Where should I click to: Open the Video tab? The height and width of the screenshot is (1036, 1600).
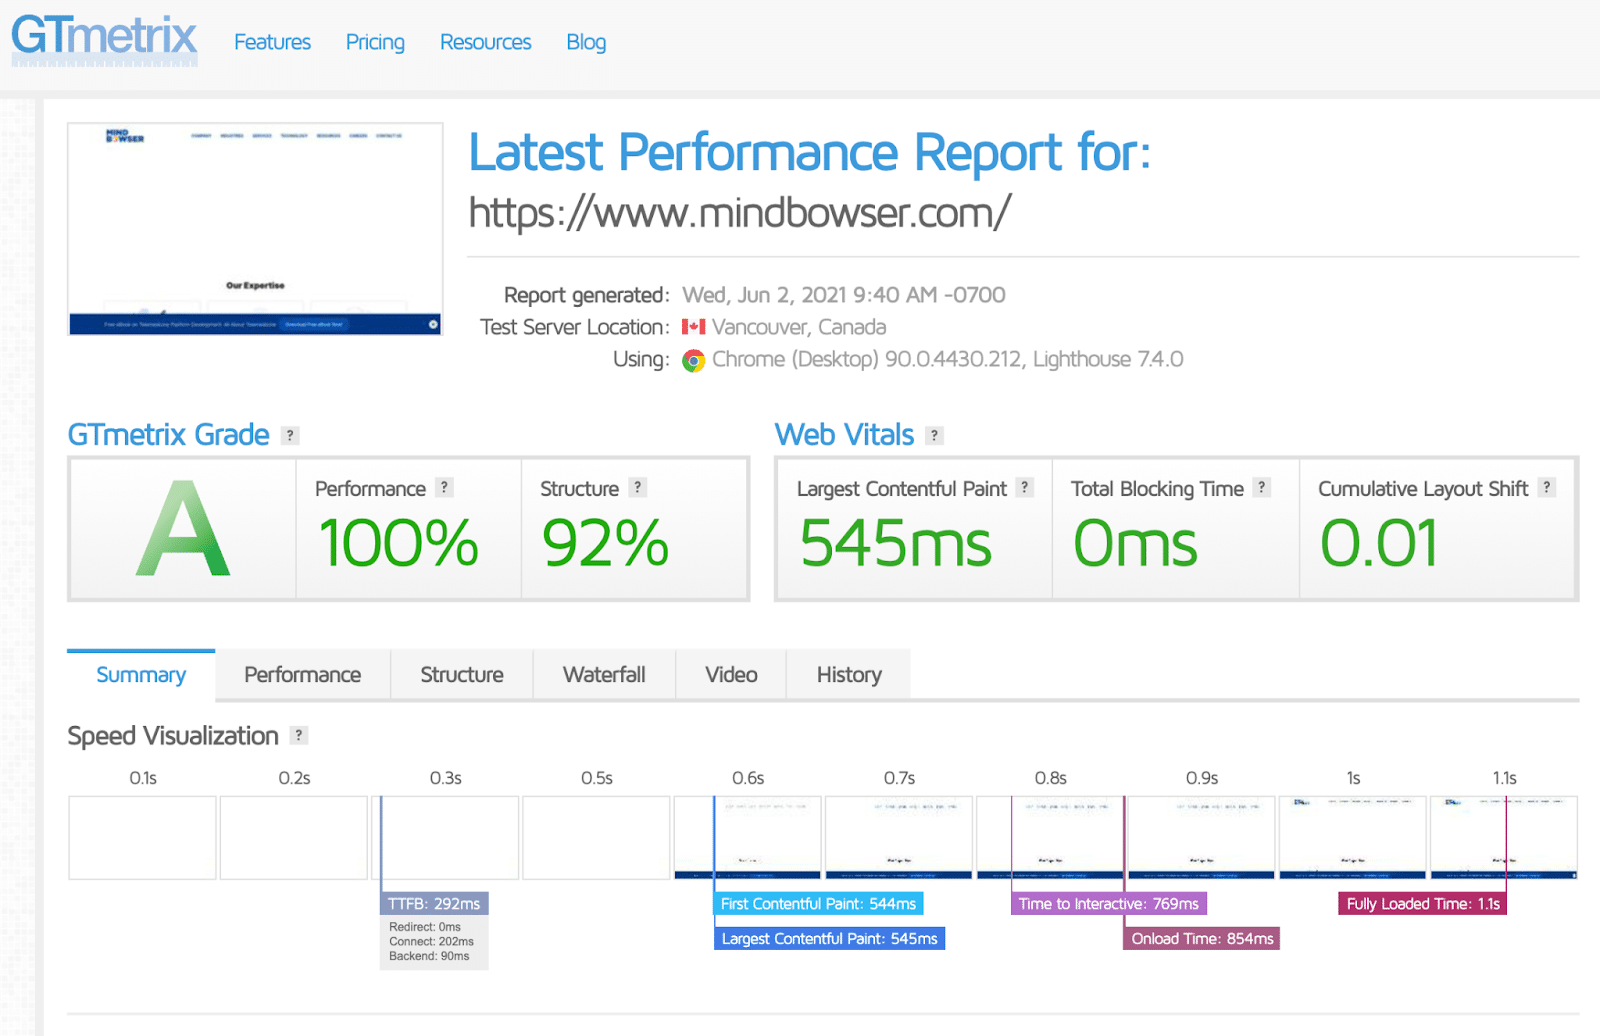pos(730,674)
